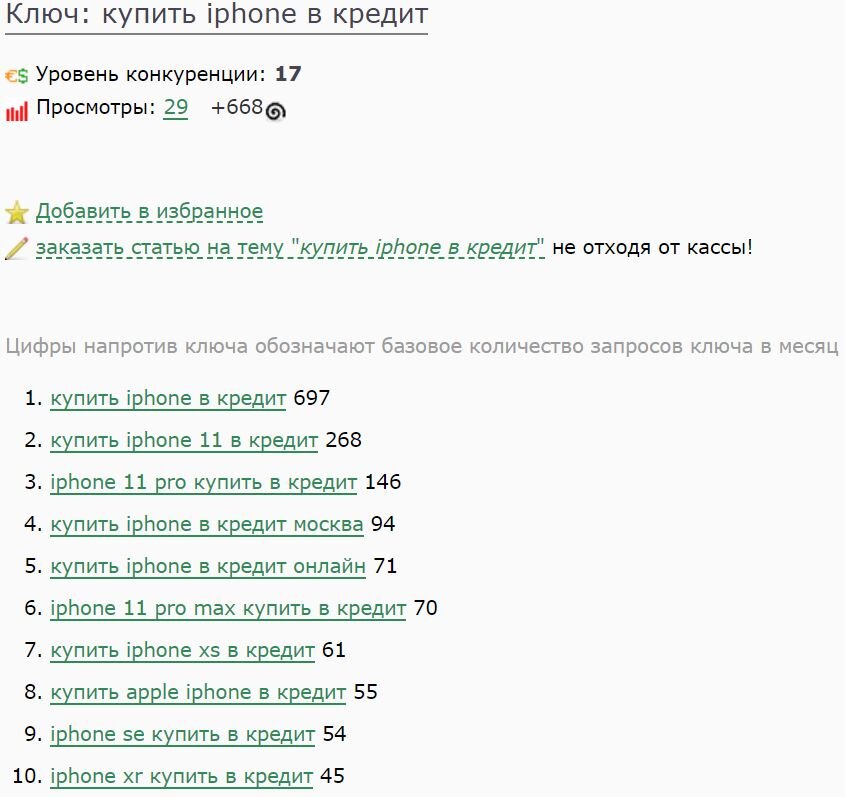Screen dimensions: 845x797
Task: Click the Уровень конкуренции label
Action: pyautogui.click(x=151, y=74)
